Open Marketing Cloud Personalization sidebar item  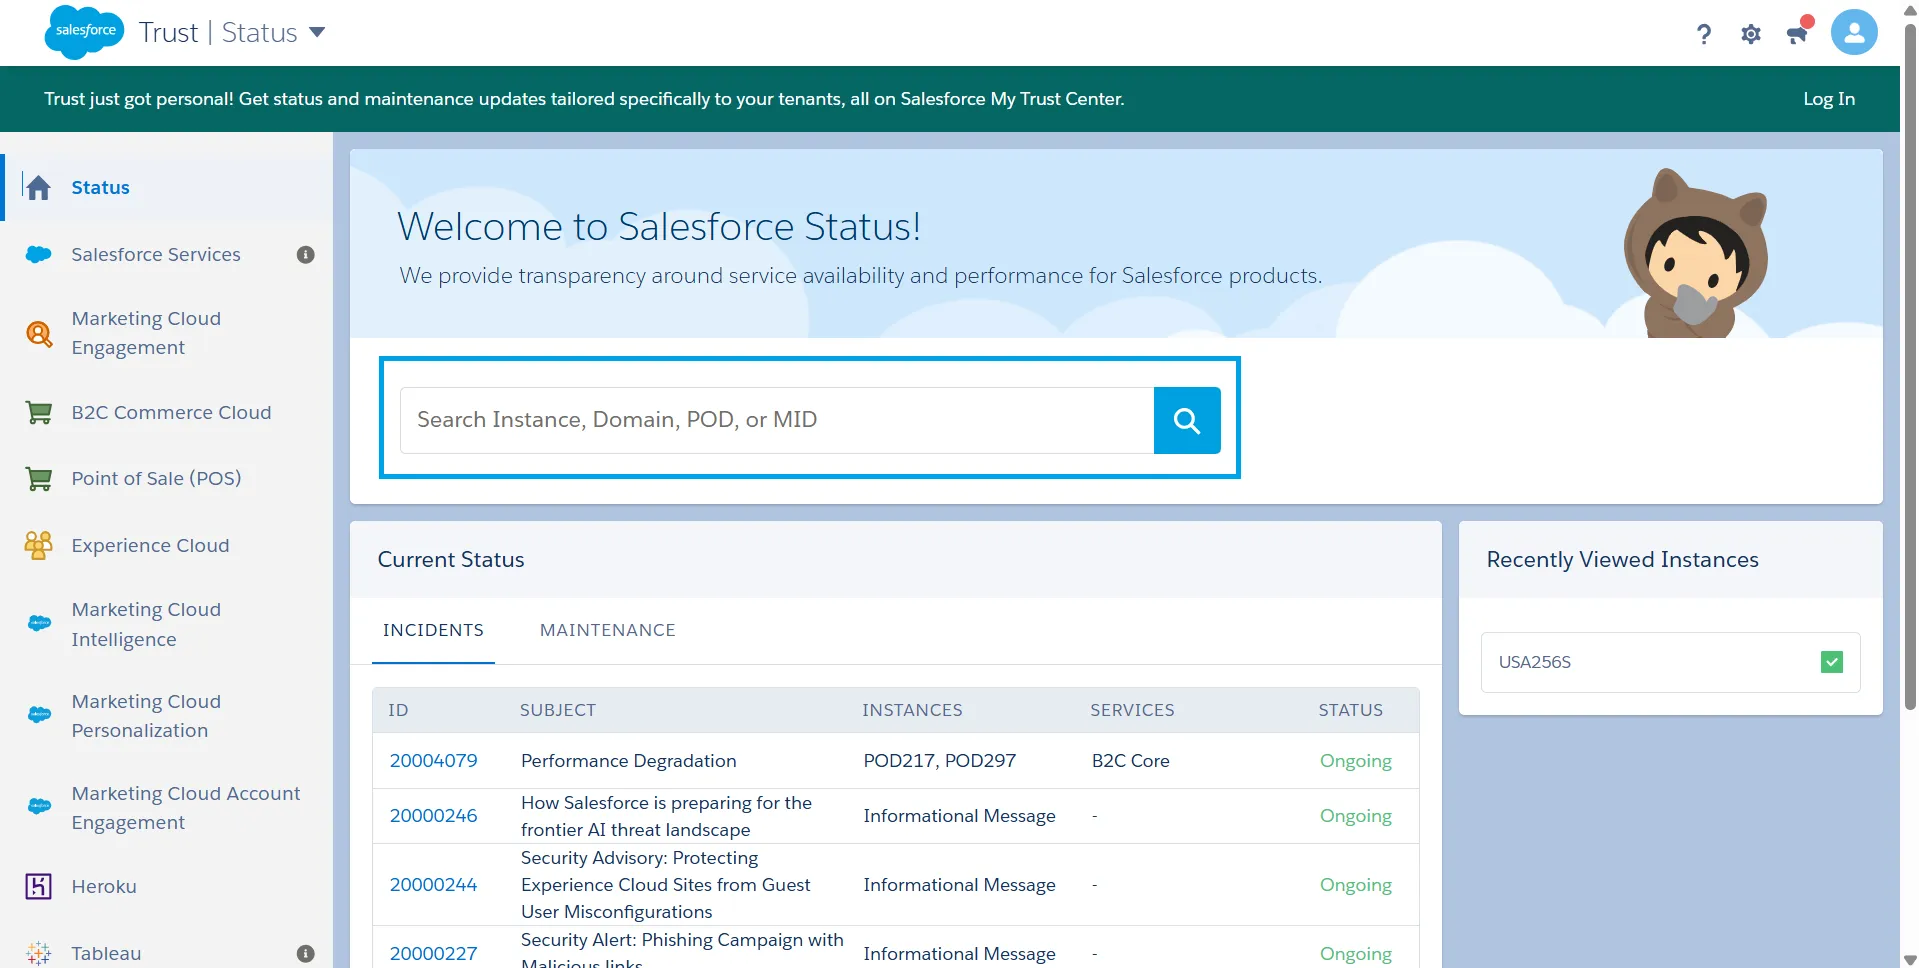(x=146, y=716)
